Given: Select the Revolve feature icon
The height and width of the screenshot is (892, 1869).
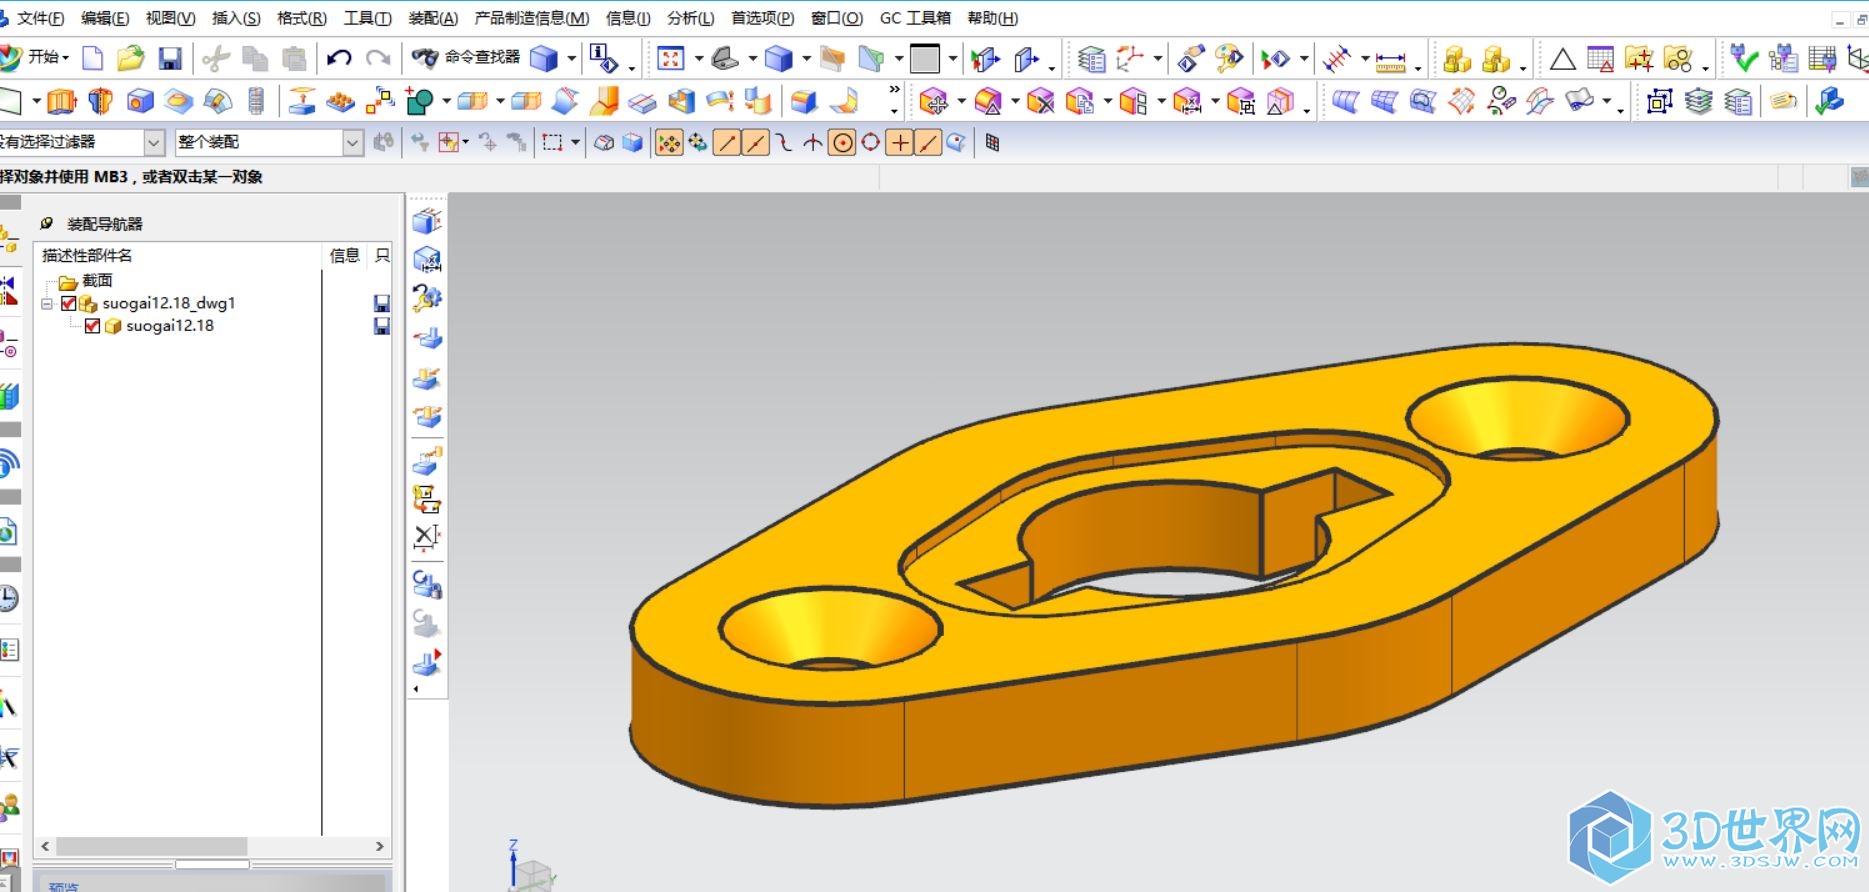Looking at the screenshot, I should point(101,101).
